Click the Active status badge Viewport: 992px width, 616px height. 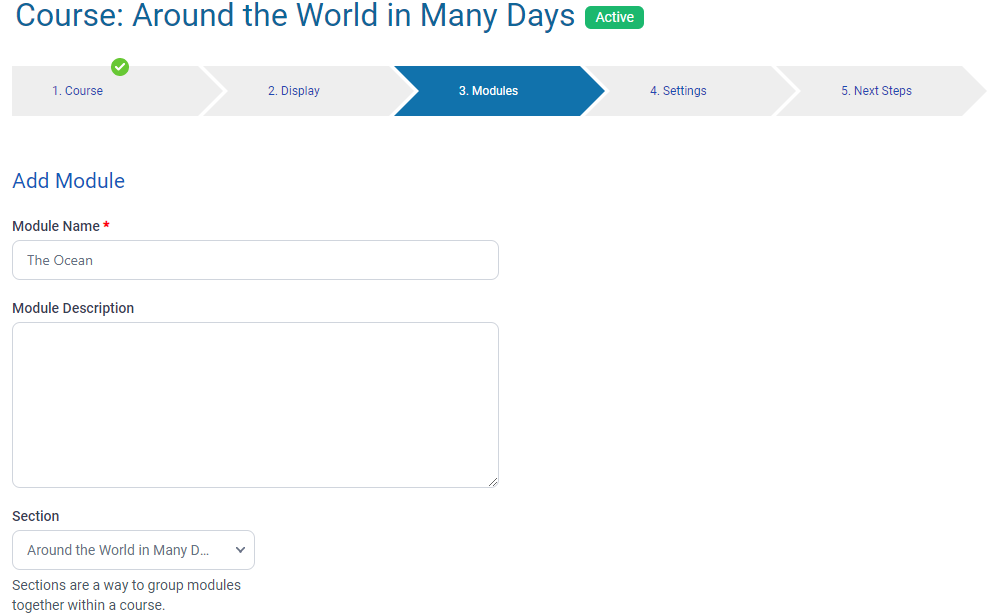[x=614, y=17]
